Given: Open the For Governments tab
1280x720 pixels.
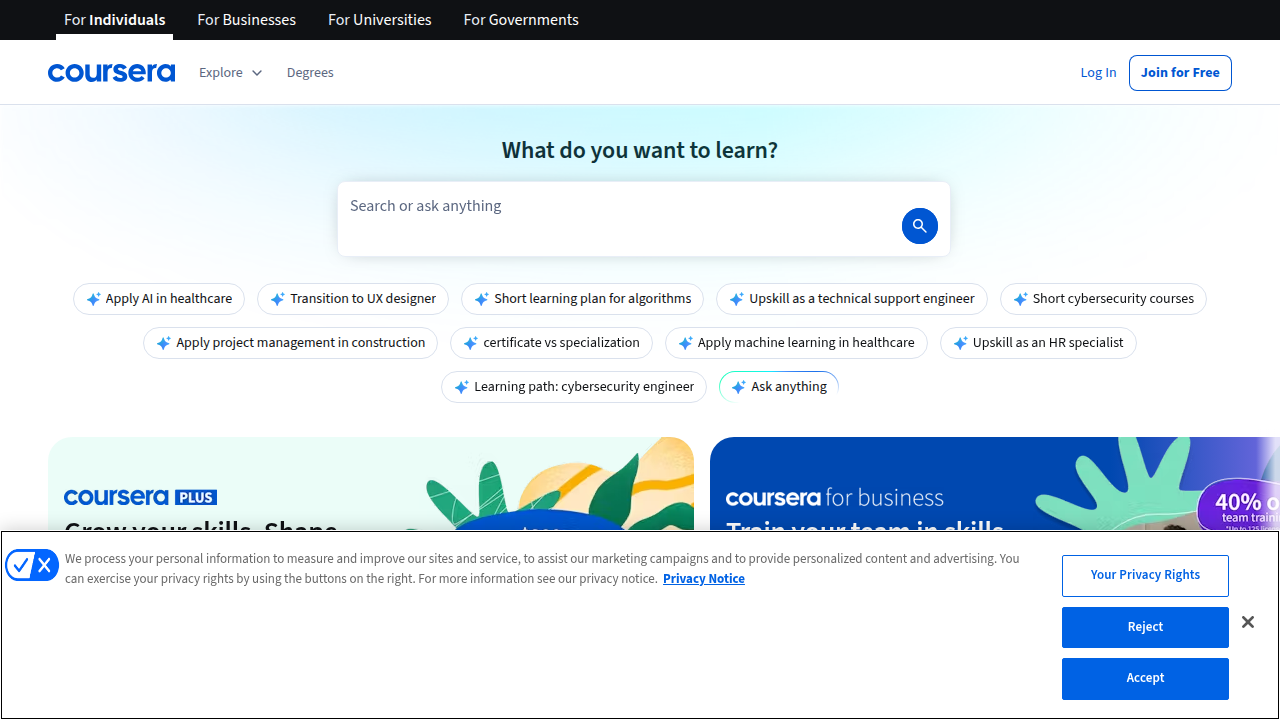Looking at the screenshot, I should coord(520,19).
